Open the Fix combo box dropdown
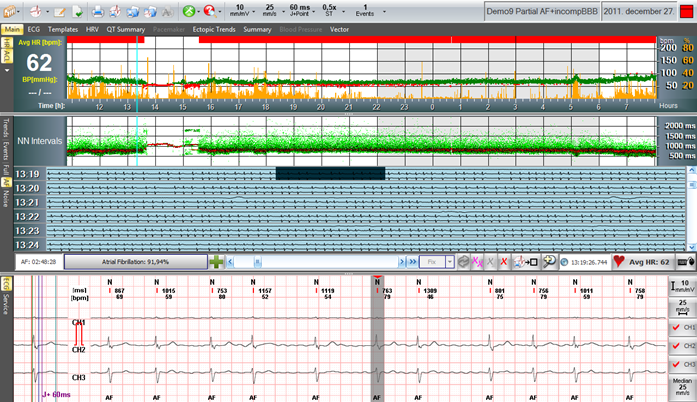The height and width of the screenshot is (402, 697). point(450,262)
